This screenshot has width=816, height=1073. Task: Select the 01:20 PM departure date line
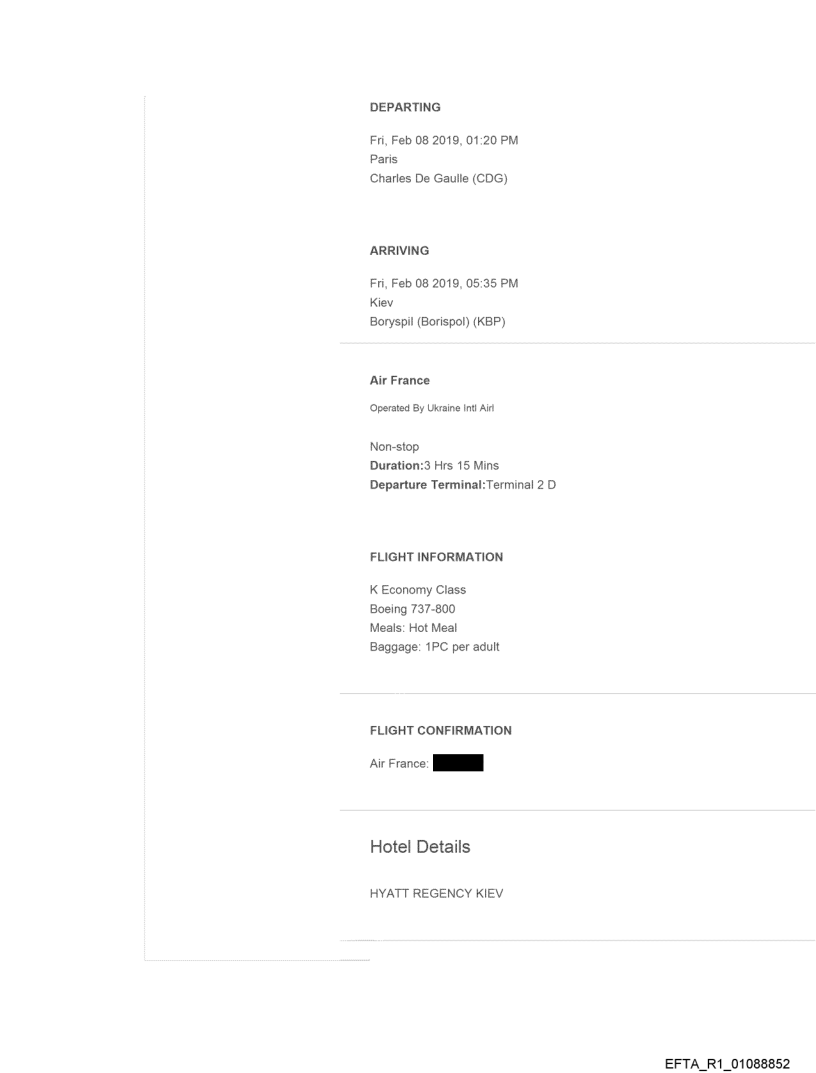point(443,141)
